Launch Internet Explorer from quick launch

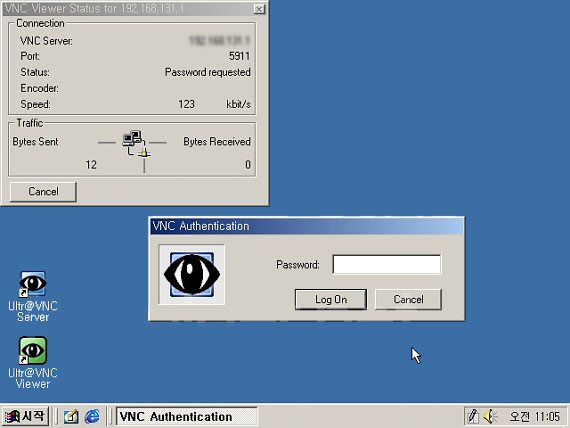92,416
